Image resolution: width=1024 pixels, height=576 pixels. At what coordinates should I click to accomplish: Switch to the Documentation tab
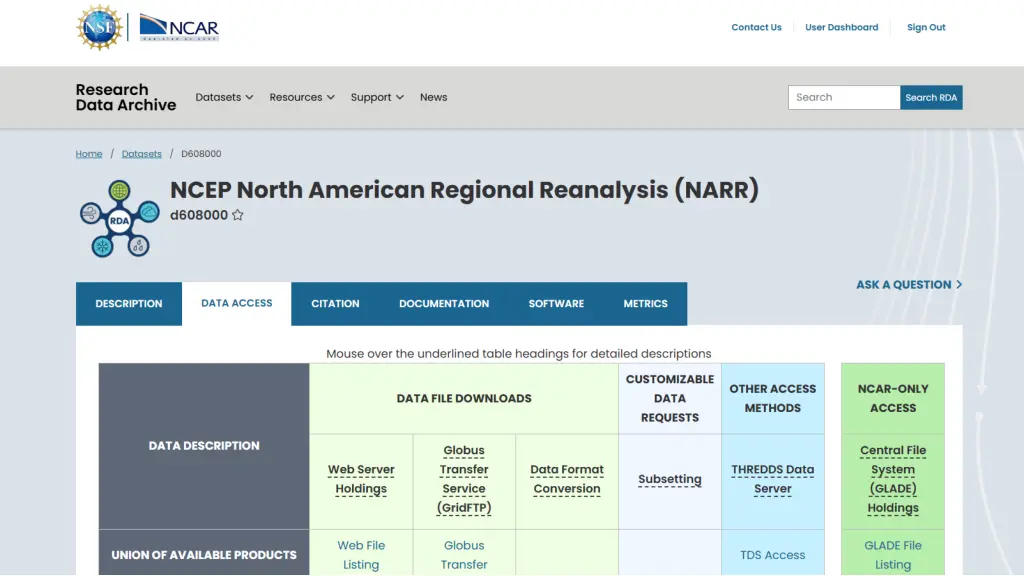[444, 304]
